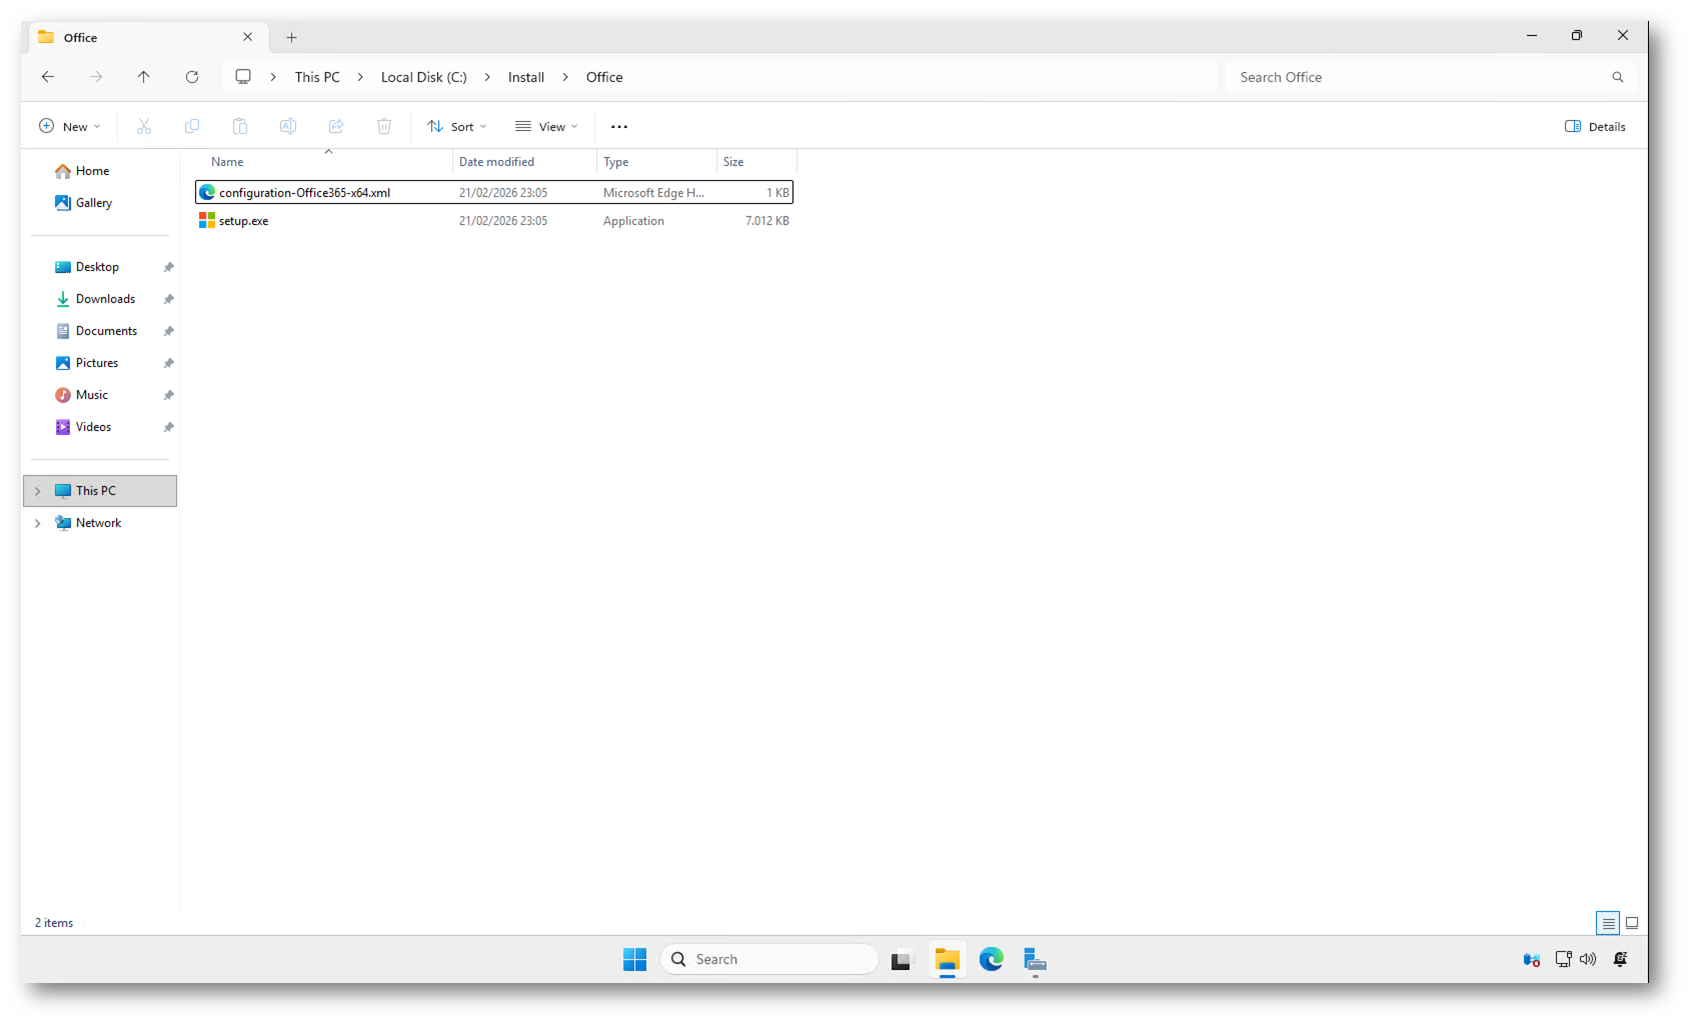
Task: Switch to details list view layout
Action: pos(1608,923)
